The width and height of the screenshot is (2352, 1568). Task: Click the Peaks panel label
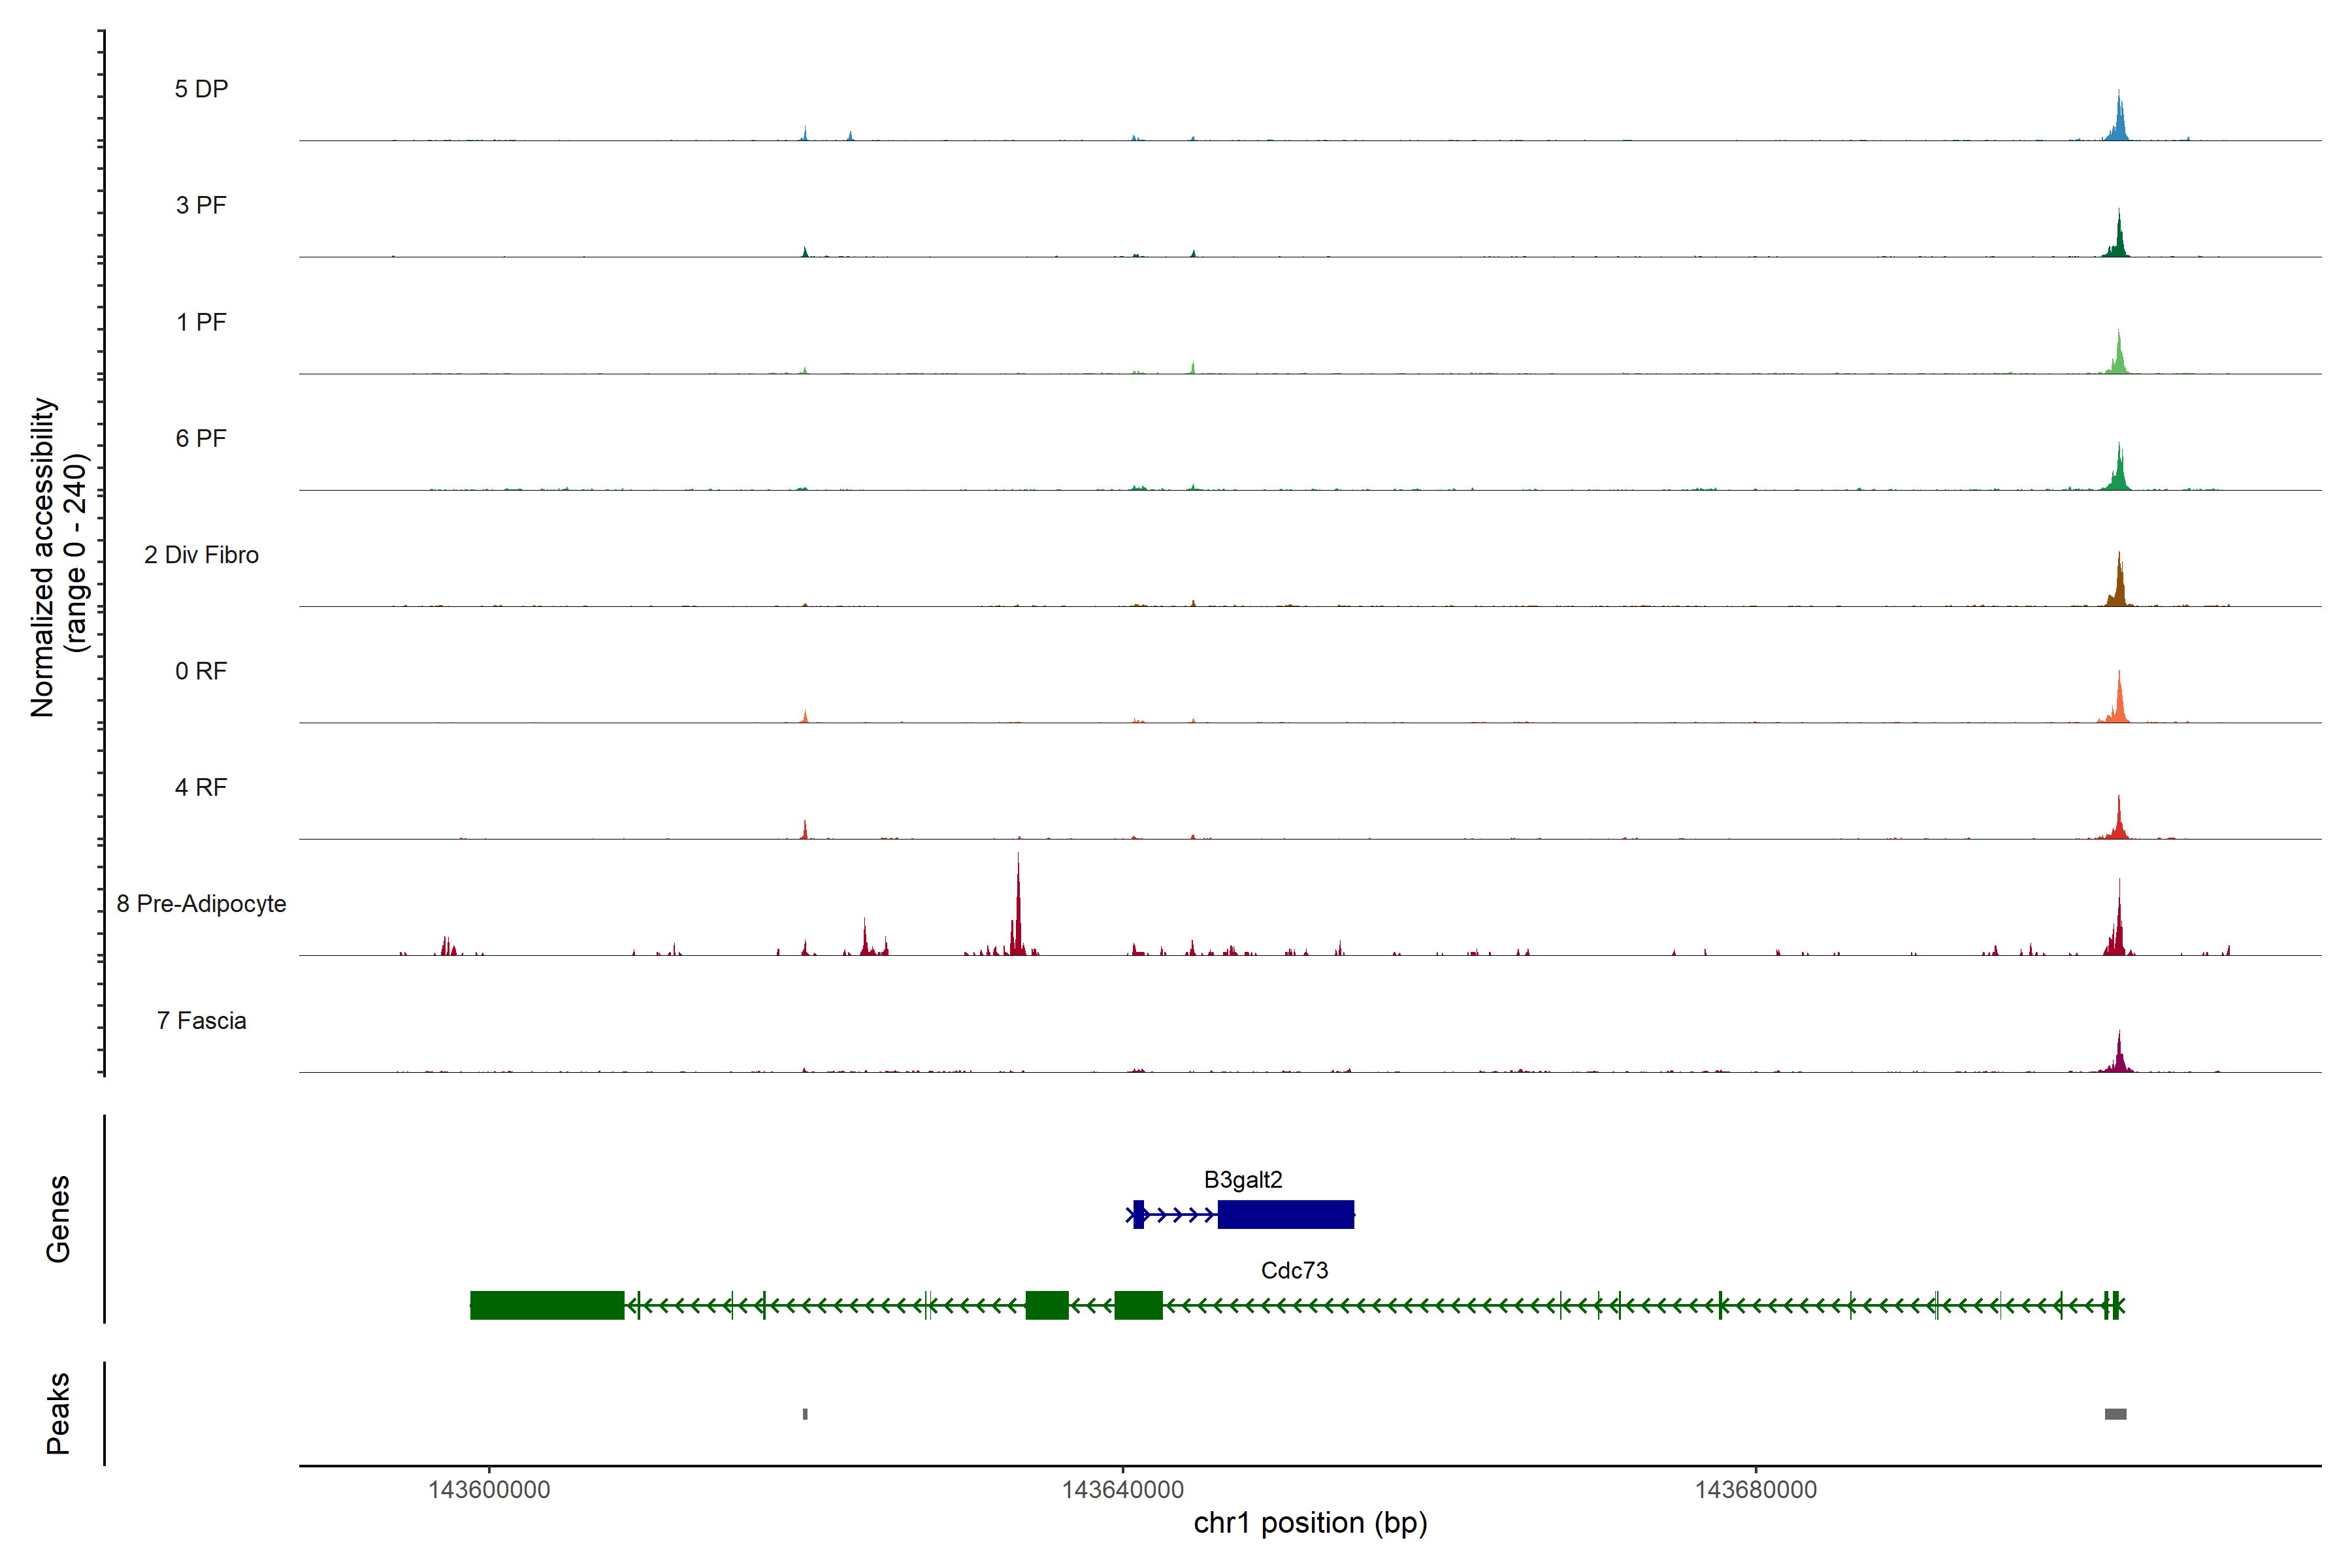(x=58, y=1413)
